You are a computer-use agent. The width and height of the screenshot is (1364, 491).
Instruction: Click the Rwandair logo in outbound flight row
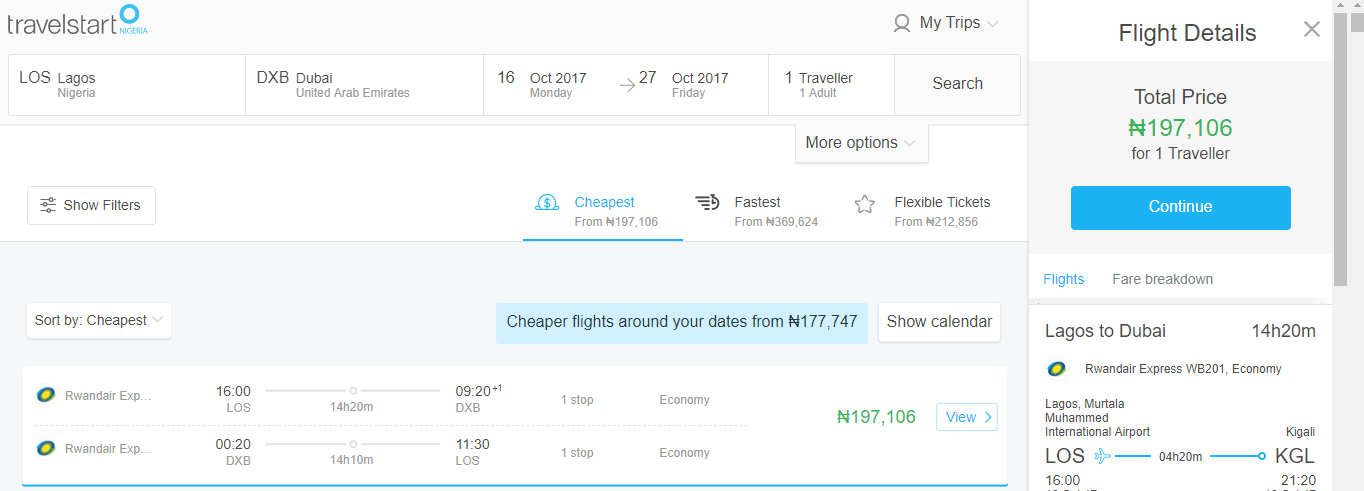pos(45,395)
